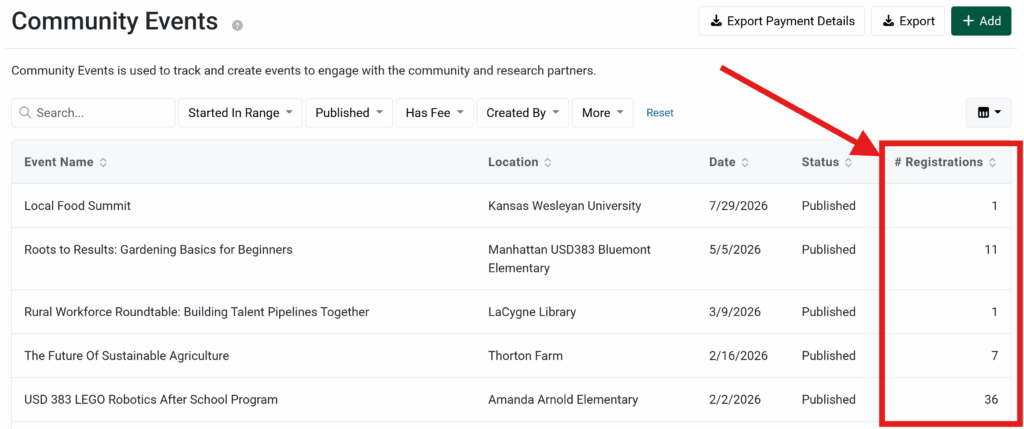Image resolution: width=1024 pixels, height=429 pixels.
Task: Click the search magnifier icon
Action: tap(25, 113)
